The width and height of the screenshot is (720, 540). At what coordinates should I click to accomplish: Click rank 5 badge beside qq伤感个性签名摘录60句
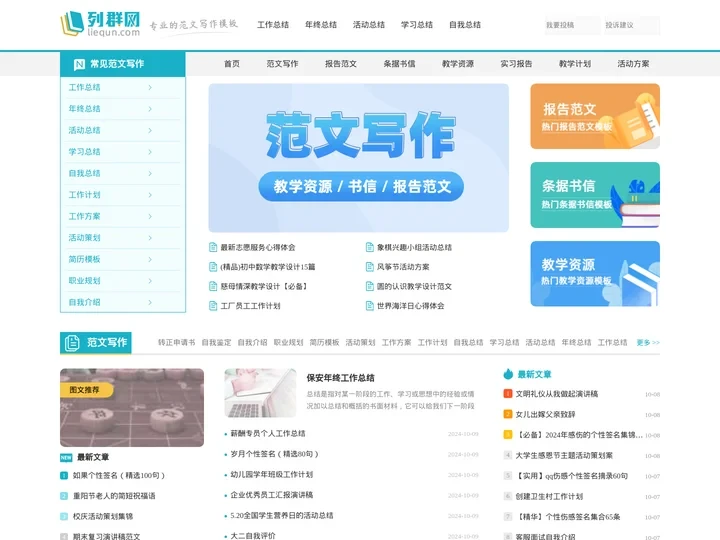(x=508, y=476)
